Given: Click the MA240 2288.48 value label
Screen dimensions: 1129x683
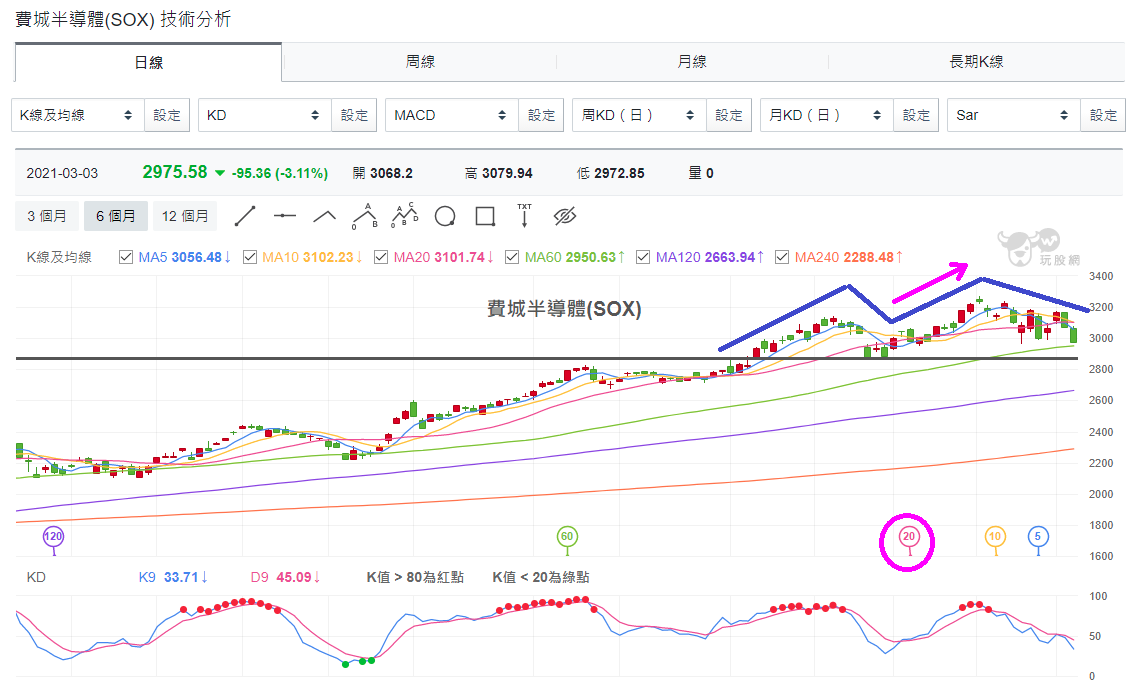Looking at the screenshot, I should 848,257.
